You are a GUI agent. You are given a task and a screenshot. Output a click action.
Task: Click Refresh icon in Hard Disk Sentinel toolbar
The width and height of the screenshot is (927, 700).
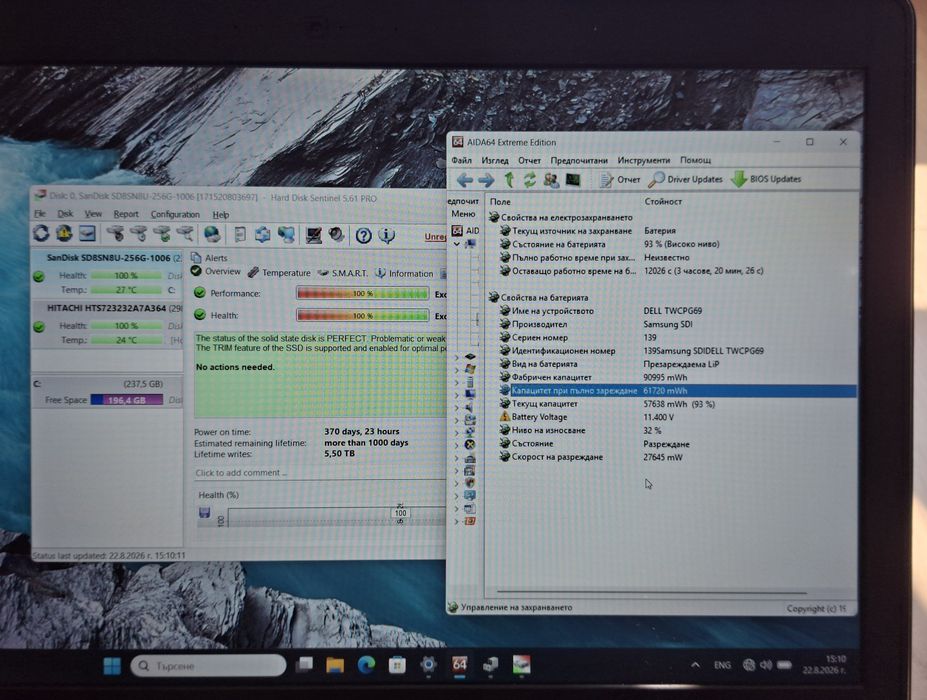point(41,234)
